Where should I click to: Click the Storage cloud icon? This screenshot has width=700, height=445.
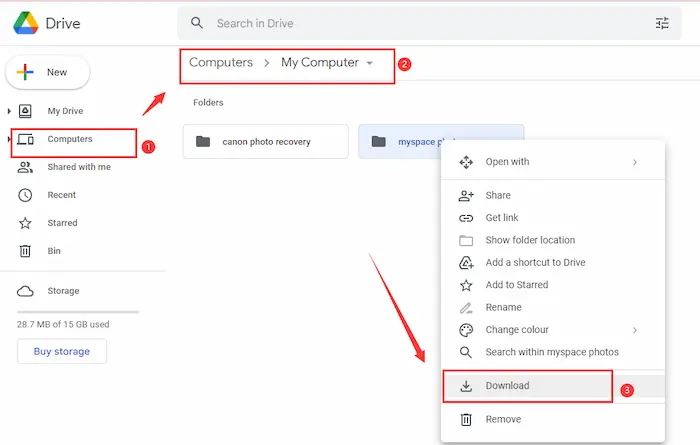(25, 291)
